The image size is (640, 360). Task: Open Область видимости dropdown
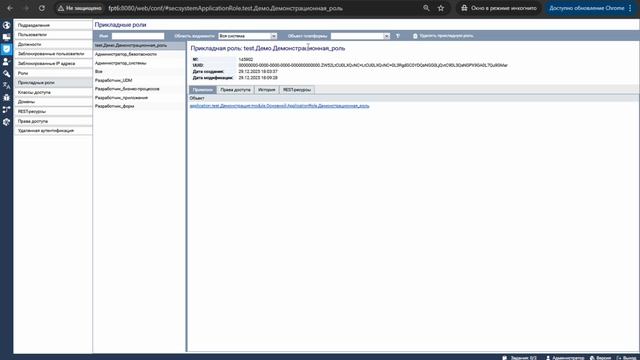coord(248,36)
